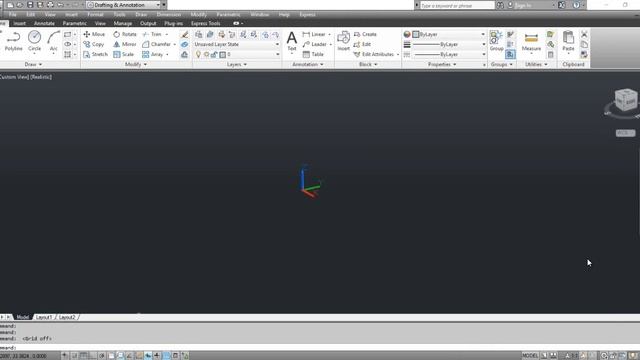The height and width of the screenshot is (360, 640).
Task: Click the Trim tool
Action: [152, 34]
